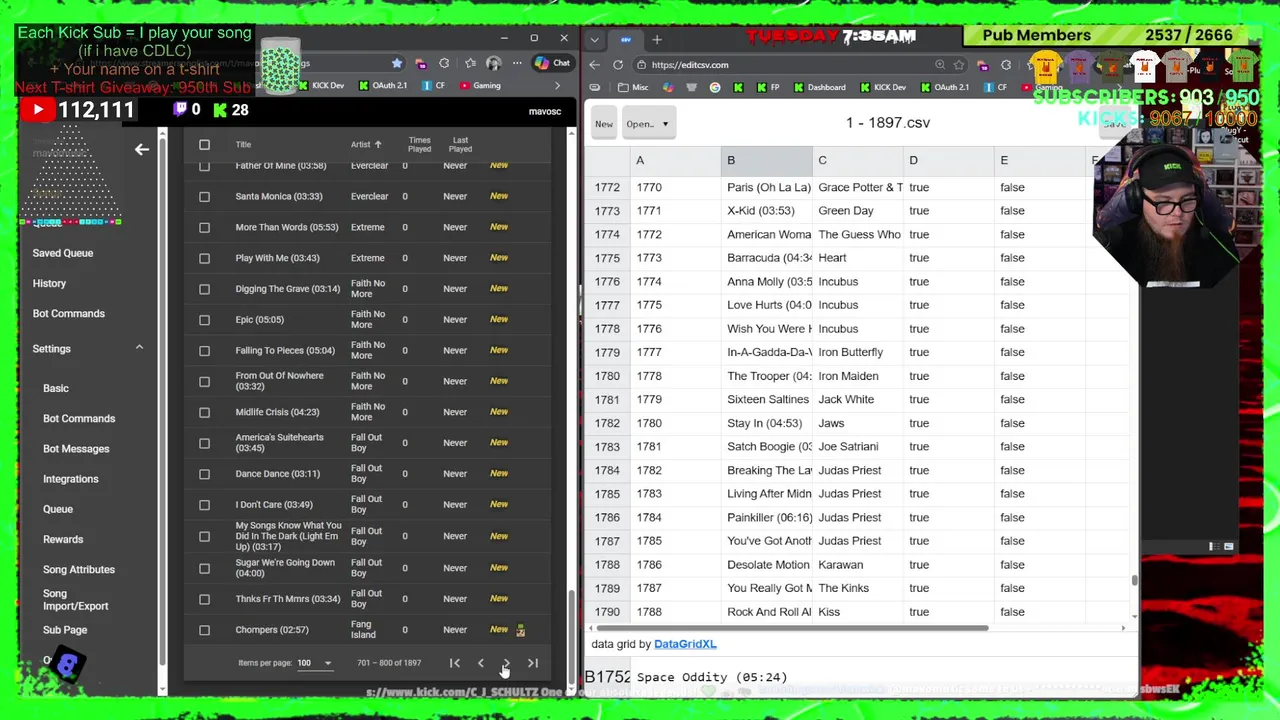This screenshot has height=720, width=1280.
Task: Sort by Times Played column
Action: pyautogui.click(x=419, y=145)
